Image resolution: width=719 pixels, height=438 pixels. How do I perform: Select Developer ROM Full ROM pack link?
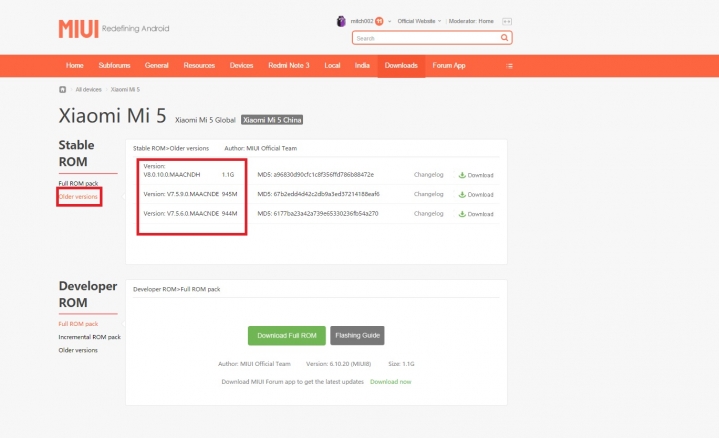tap(78, 324)
